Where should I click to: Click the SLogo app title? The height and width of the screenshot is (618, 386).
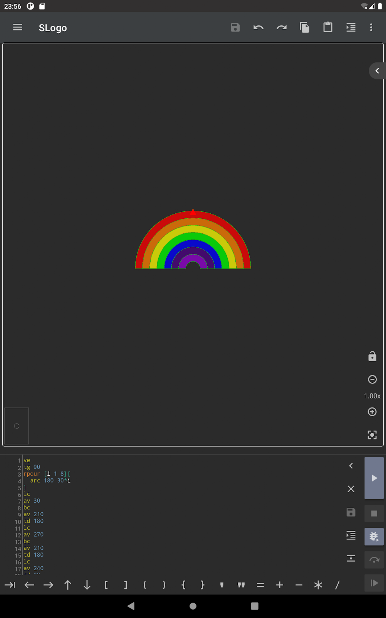pos(53,28)
